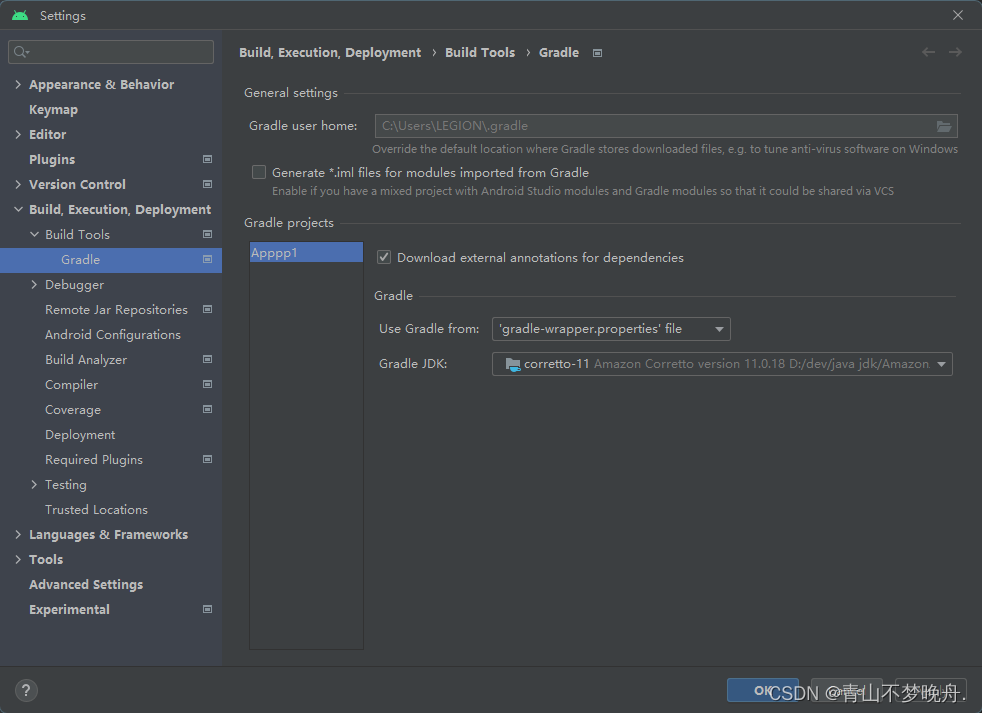This screenshot has width=982, height=713.
Task: Click Build Tools in the breadcrumb
Action: pyautogui.click(x=480, y=53)
